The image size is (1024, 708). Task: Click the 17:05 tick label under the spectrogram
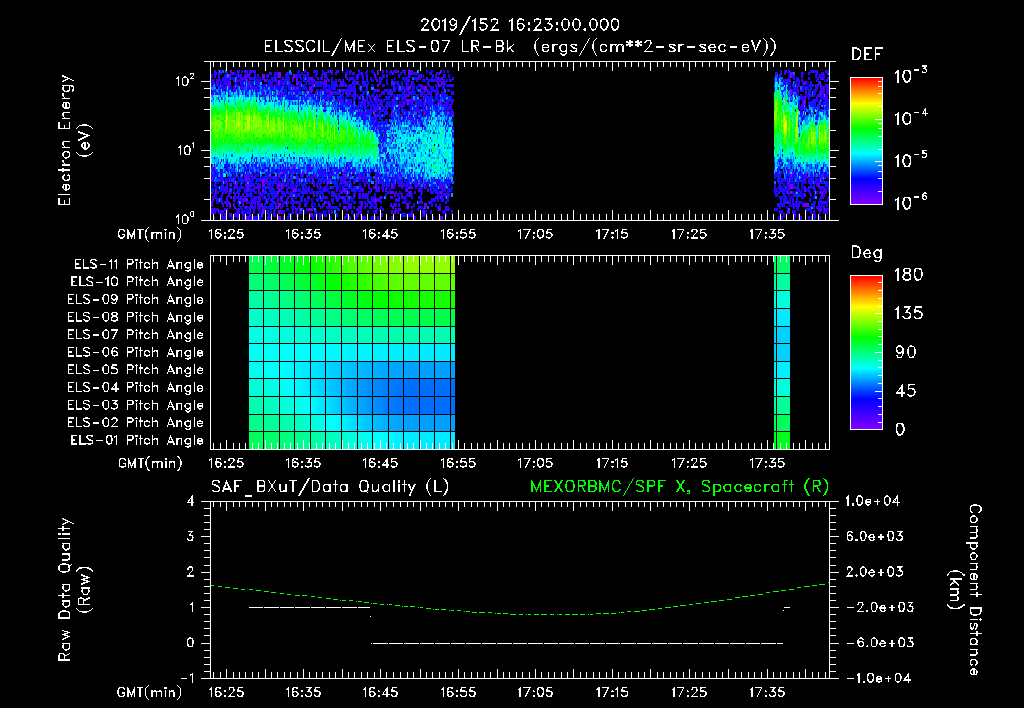(x=535, y=234)
